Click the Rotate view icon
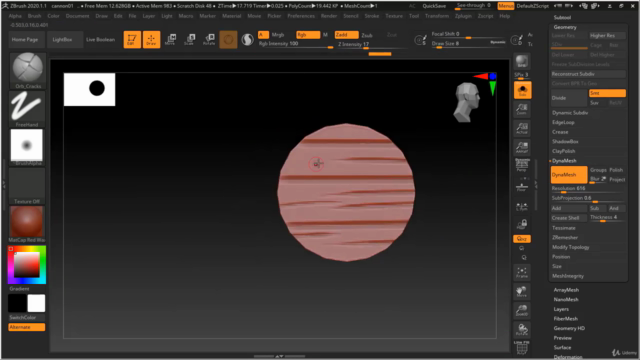 [x=522, y=329]
